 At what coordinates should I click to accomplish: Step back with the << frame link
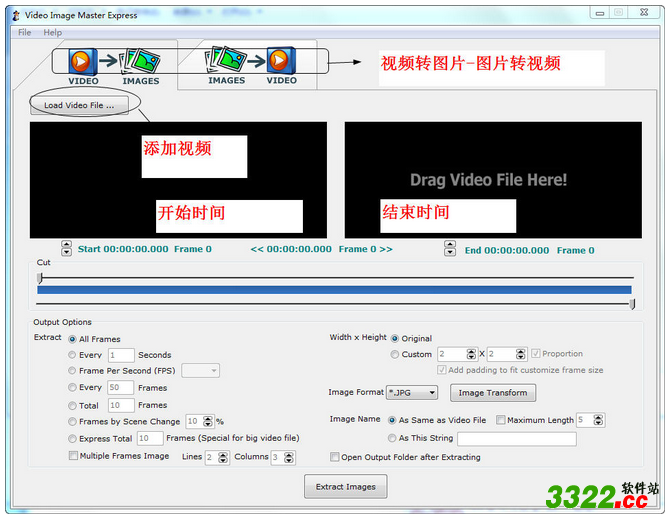pos(257,249)
